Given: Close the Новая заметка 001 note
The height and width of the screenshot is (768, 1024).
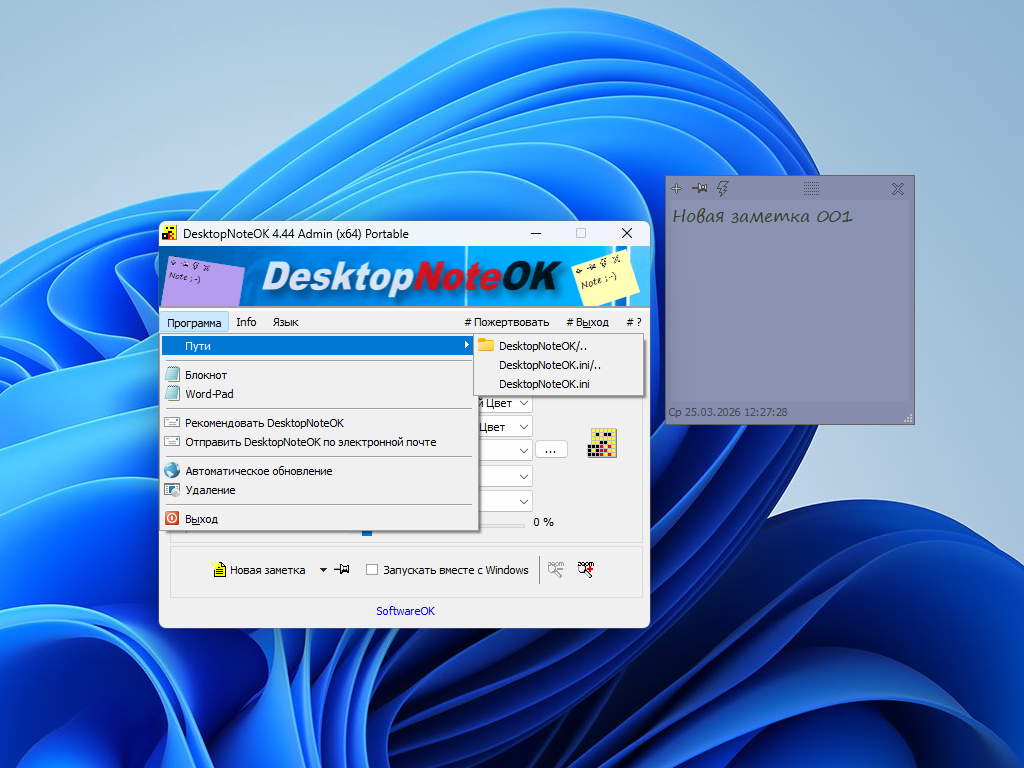Looking at the screenshot, I should pos(898,189).
